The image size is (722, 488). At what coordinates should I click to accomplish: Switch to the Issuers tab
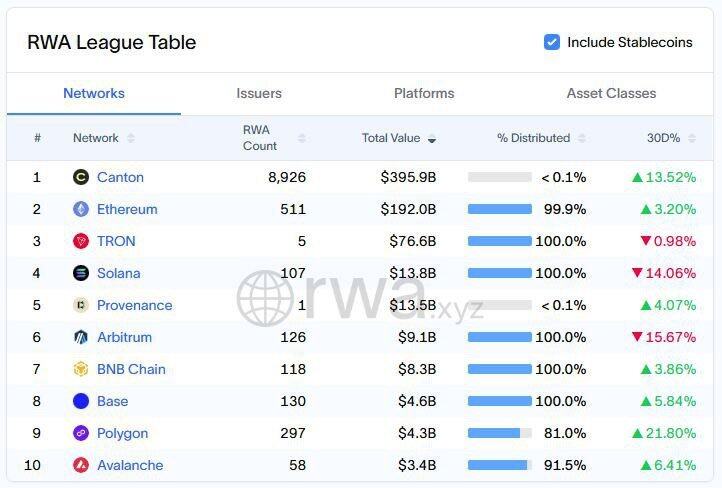coord(259,93)
